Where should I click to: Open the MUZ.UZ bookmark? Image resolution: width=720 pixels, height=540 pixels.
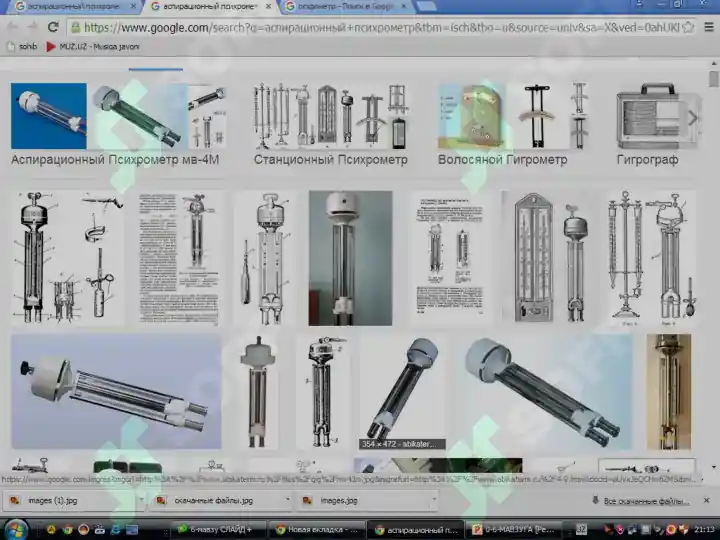[93, 46]
